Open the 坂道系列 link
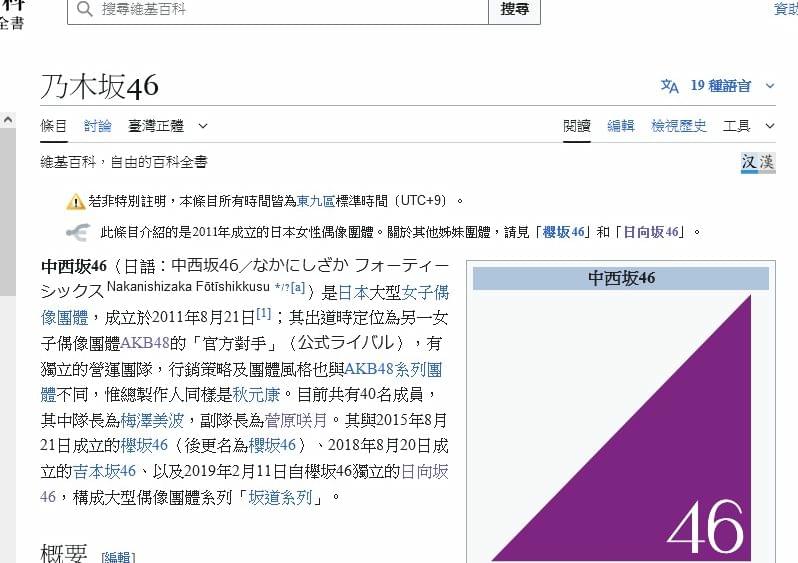The height and width of the screenshot is (563, 798). click(x=280, y=497)
